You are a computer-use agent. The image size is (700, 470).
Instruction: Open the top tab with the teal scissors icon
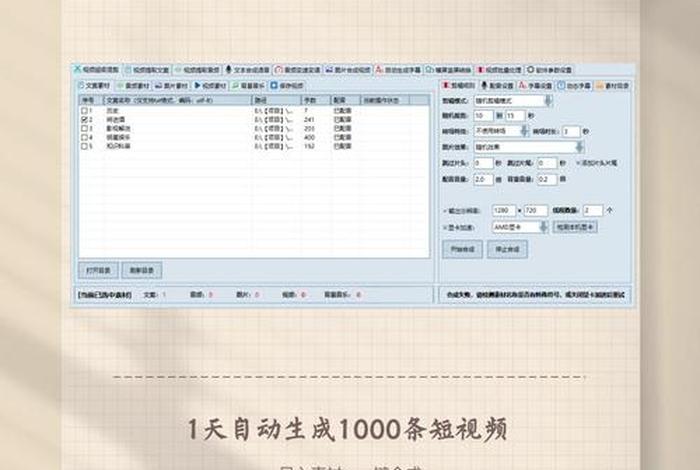[x=96, y=70]
